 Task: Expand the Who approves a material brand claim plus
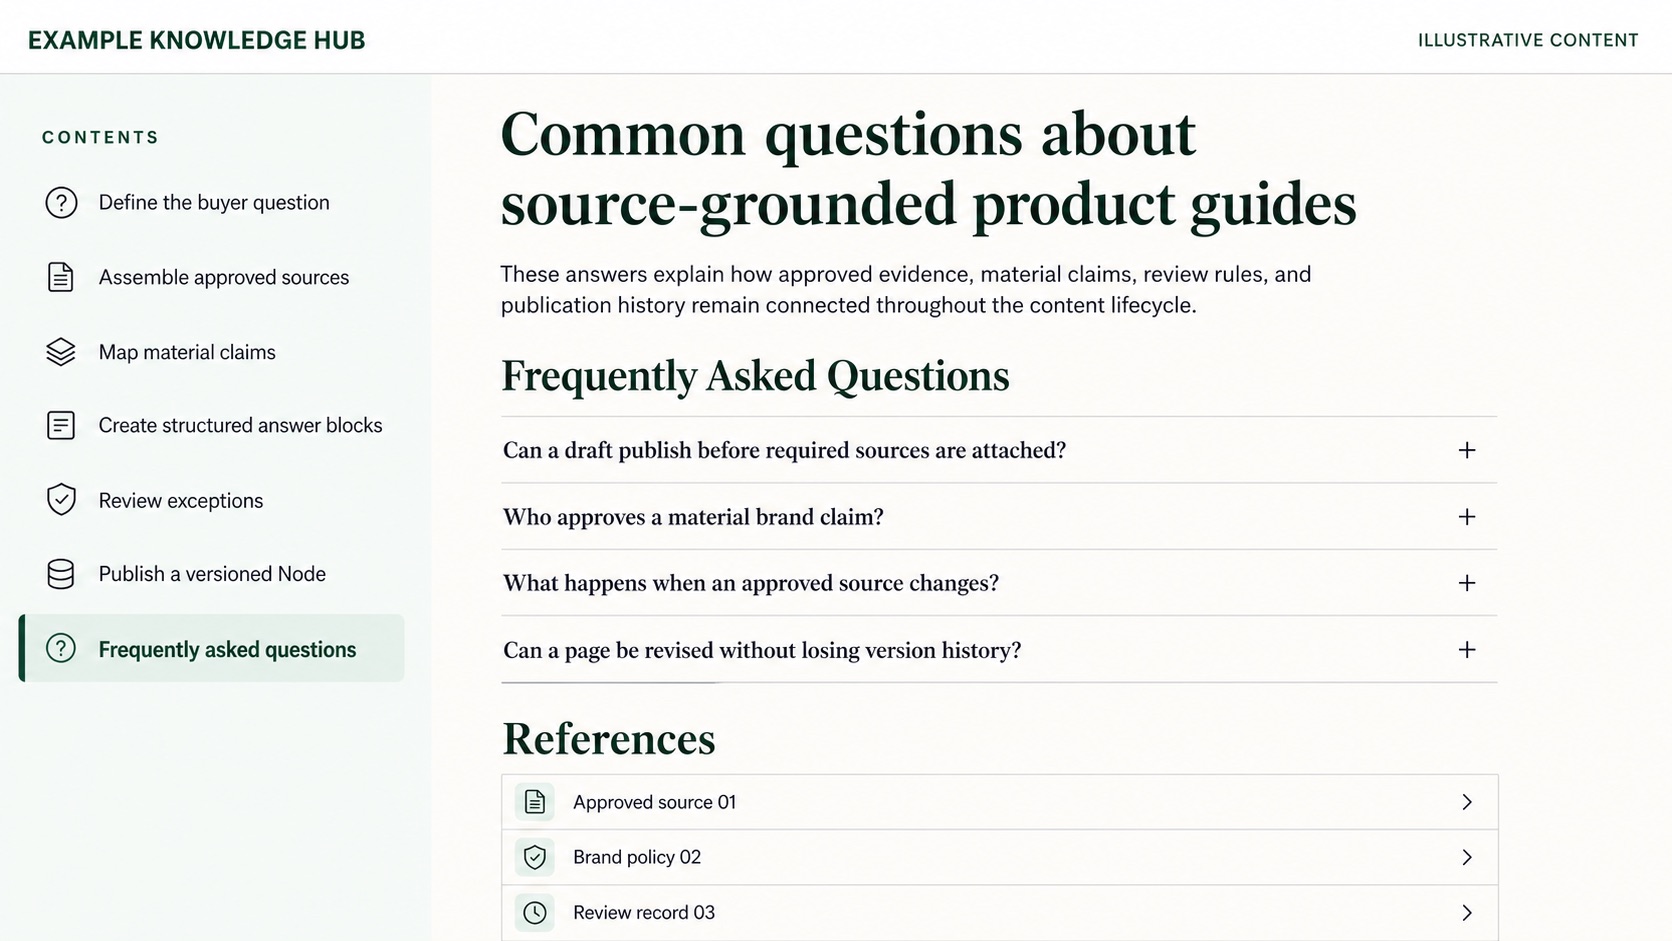[x=1467, y=517]
